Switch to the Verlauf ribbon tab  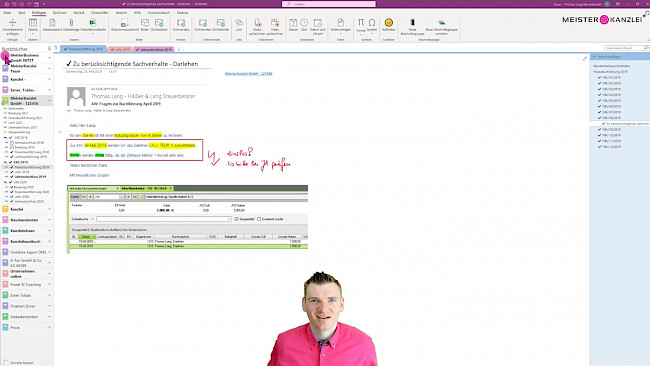click(x=78, y=13)
